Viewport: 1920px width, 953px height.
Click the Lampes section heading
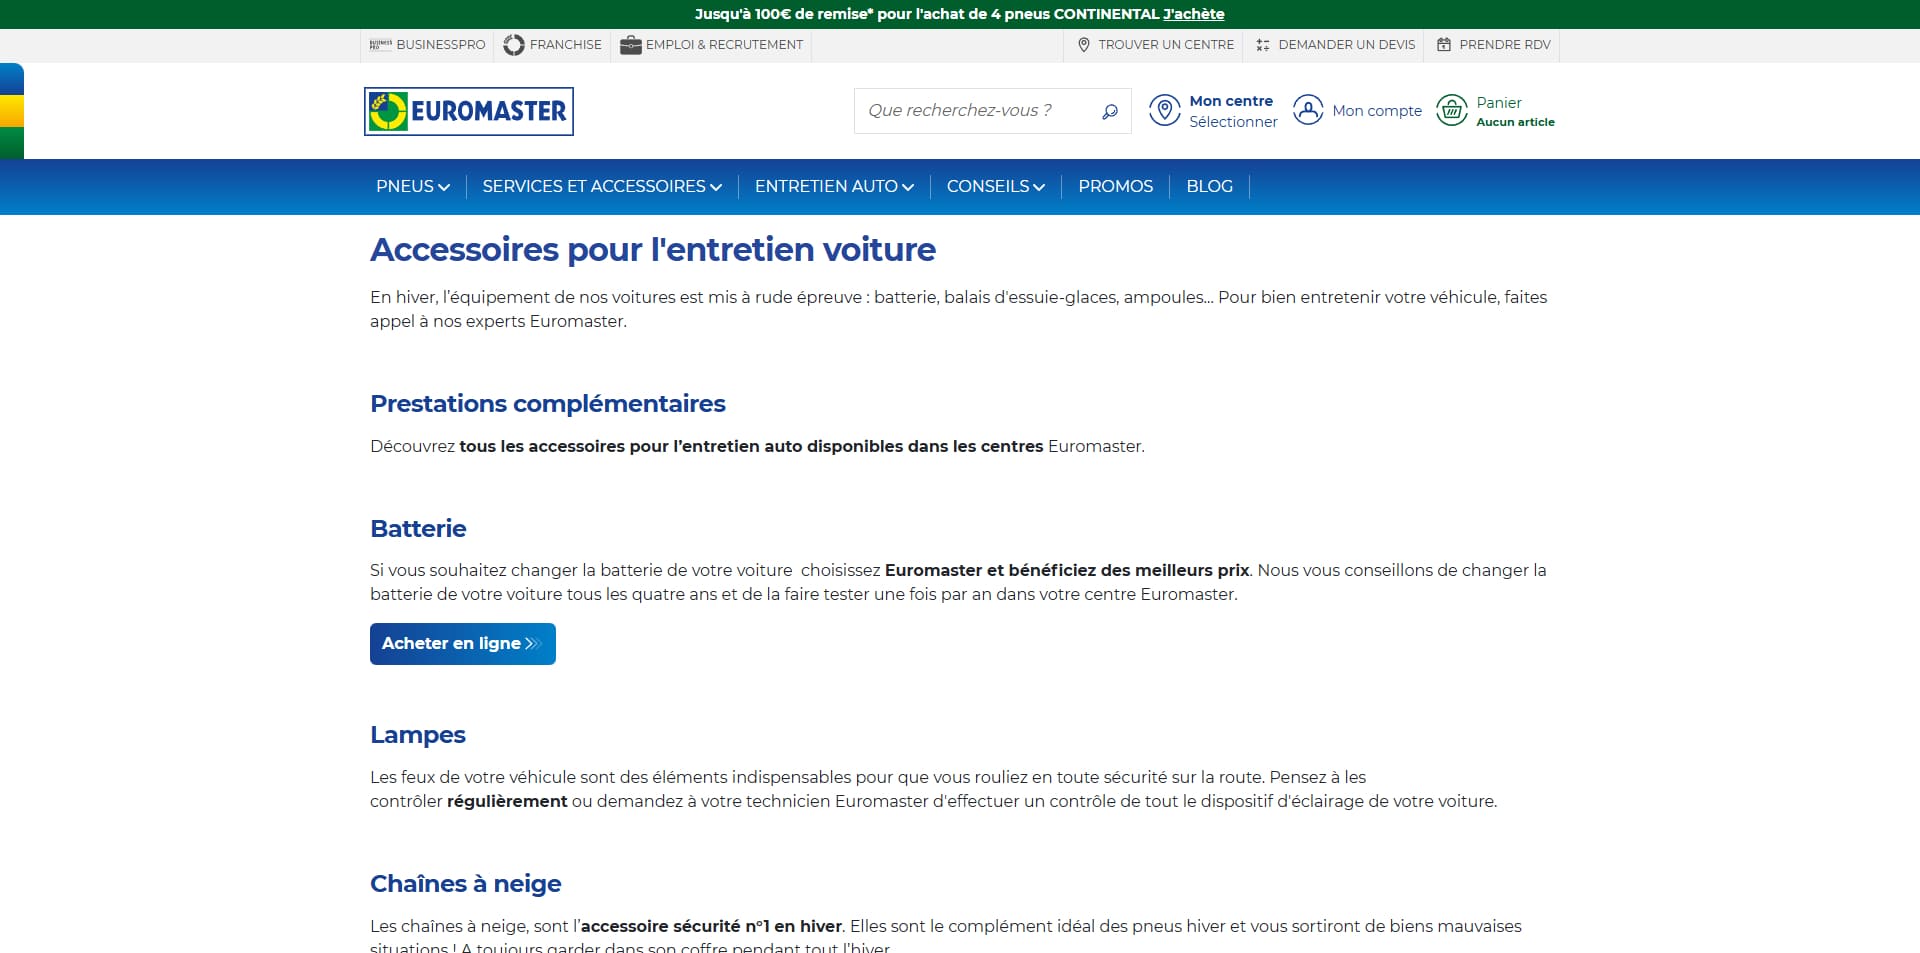[418, 735]
